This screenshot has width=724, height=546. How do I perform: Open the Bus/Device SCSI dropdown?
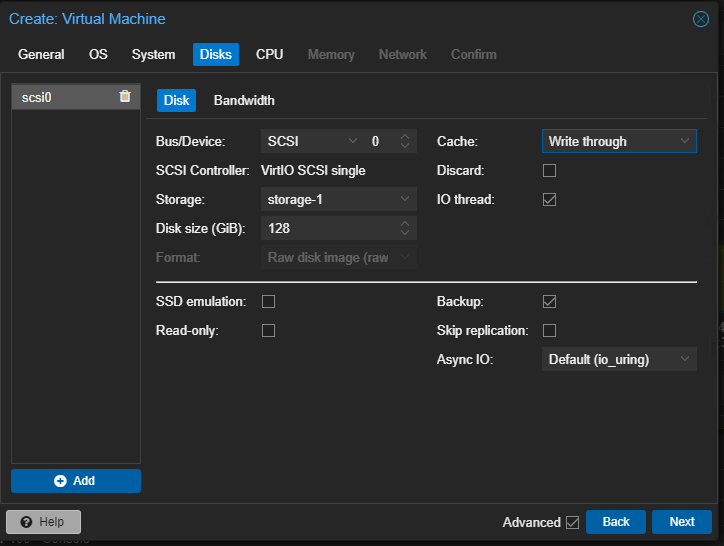[x=353, y=141]
